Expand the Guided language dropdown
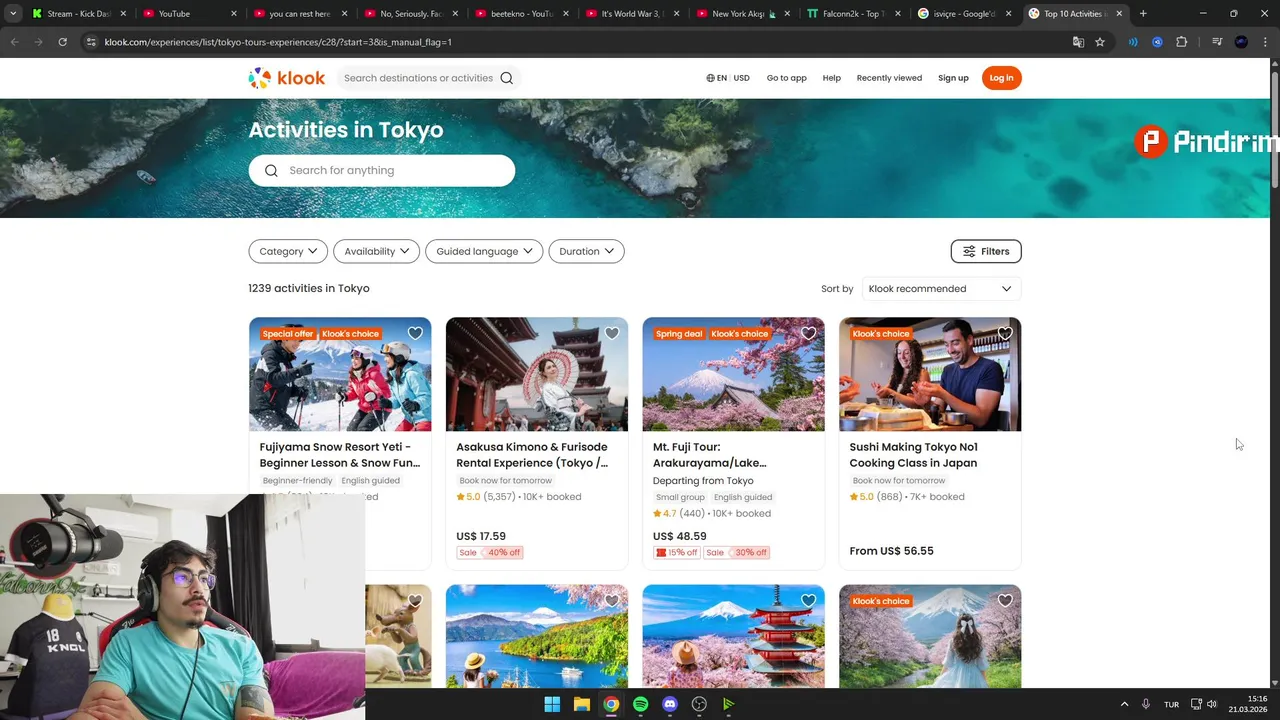 click(484, 251)
